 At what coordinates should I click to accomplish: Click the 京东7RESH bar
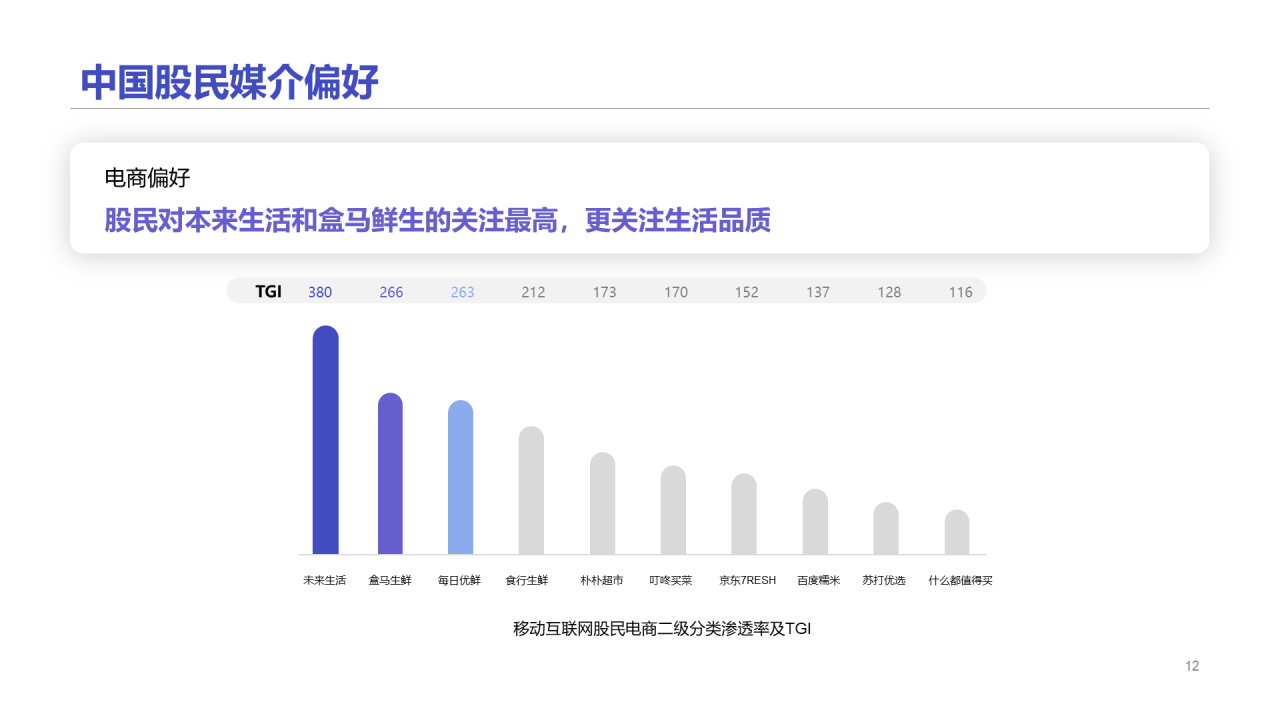[744, 514]
